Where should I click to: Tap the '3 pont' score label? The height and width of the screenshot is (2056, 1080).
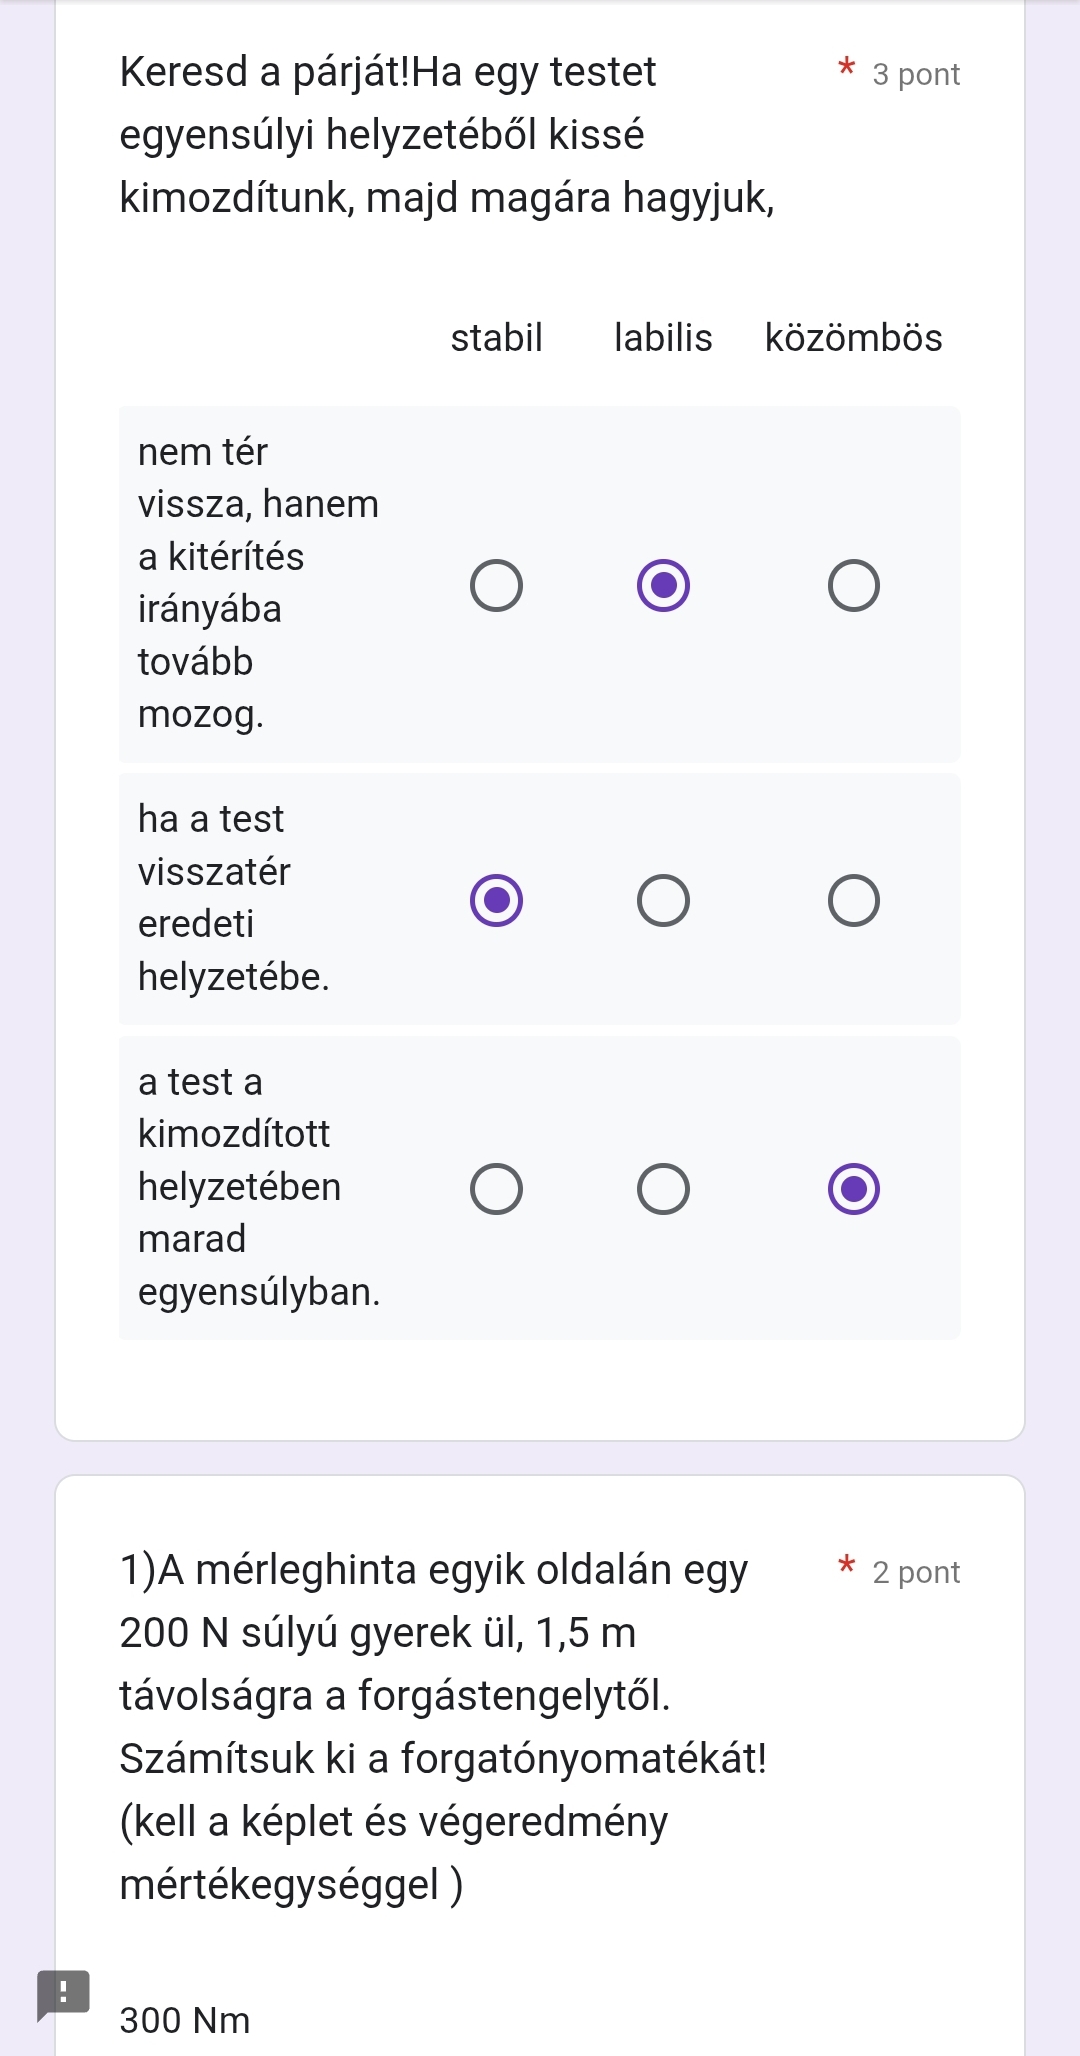[915, 75]
